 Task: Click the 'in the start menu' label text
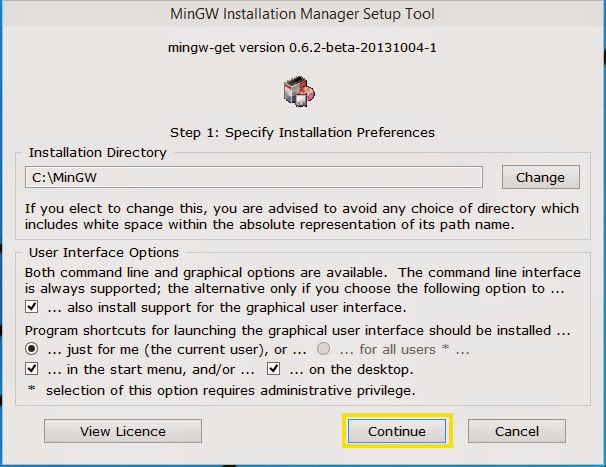pos(151,370)
